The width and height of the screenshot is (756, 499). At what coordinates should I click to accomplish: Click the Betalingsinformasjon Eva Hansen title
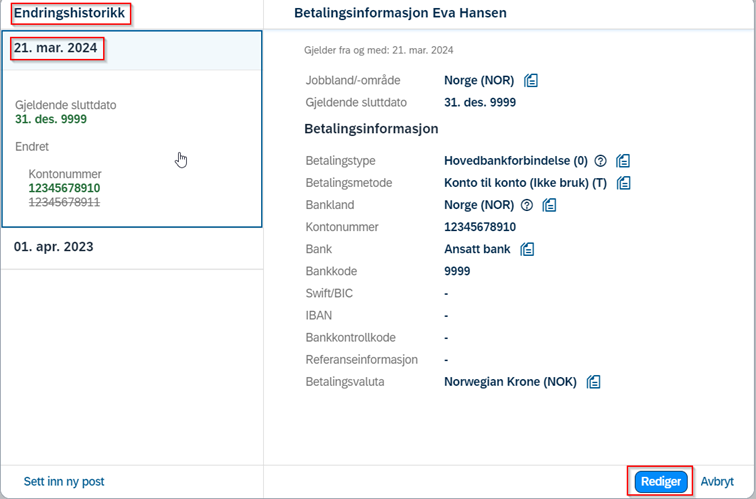(400, 13)
